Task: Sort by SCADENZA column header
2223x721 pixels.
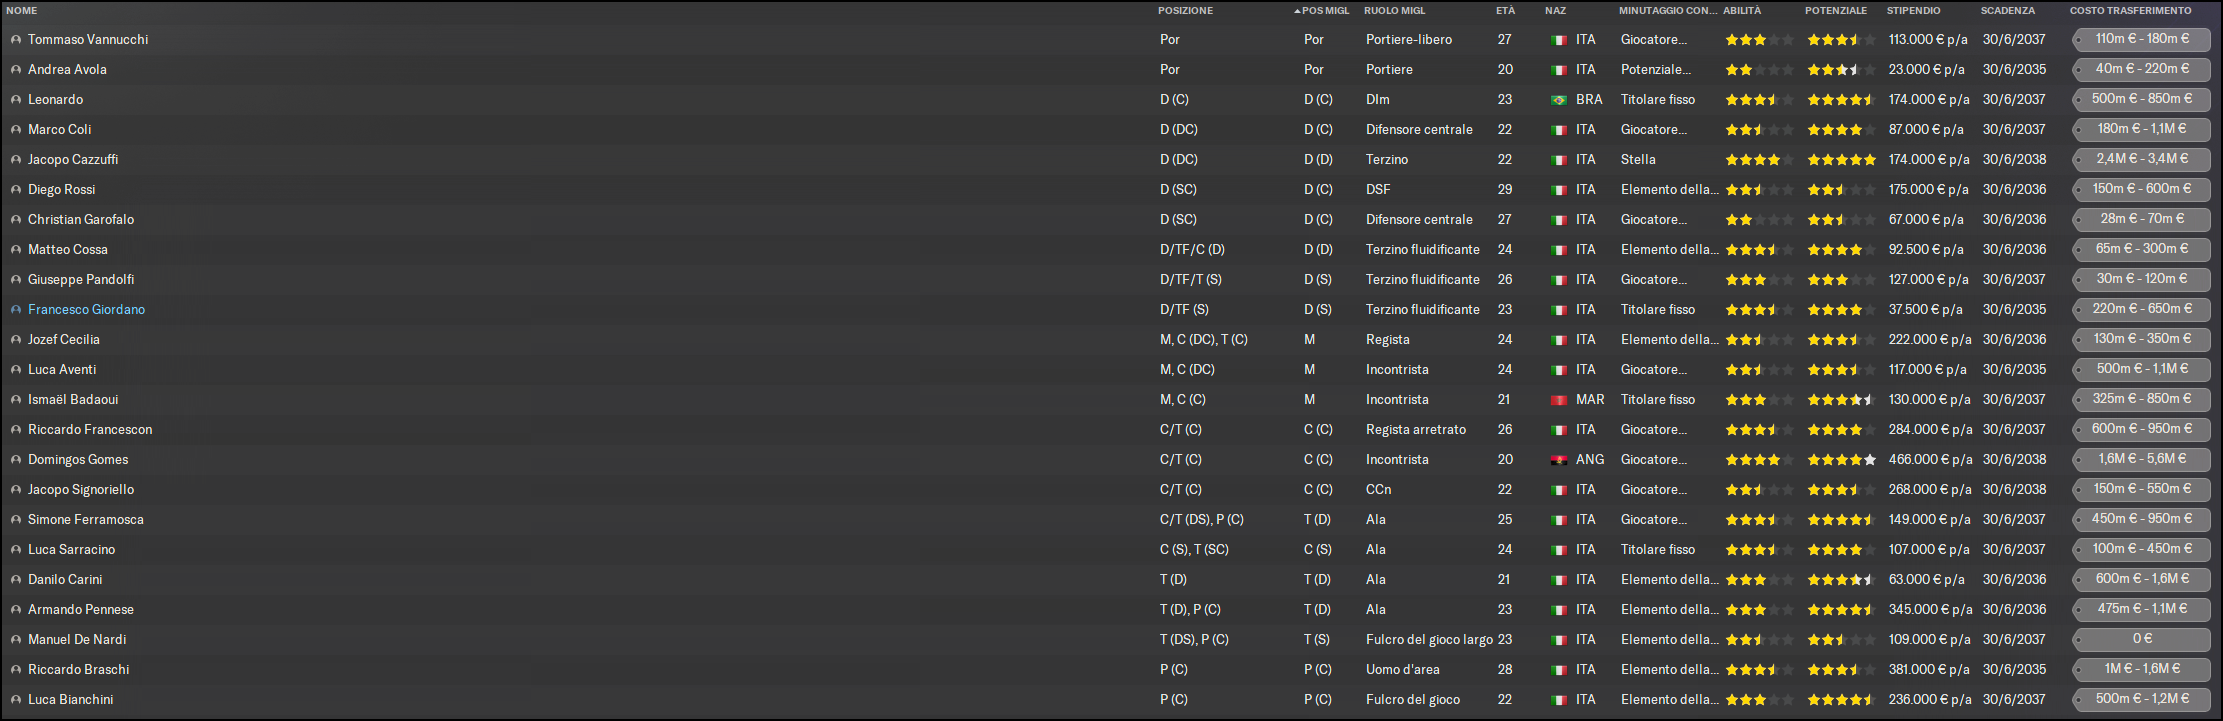Action: click(x=2008, y=11)
